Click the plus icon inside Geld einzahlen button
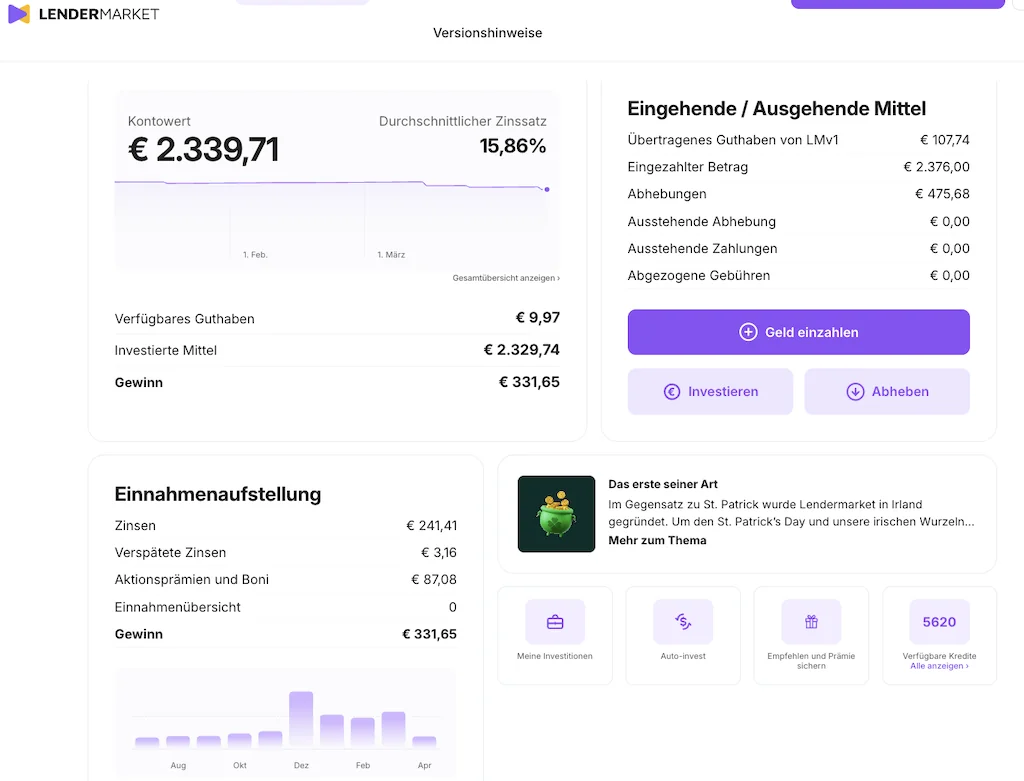Image resolution: width=1024 pixels, height=781 pixels. (747, 332)
